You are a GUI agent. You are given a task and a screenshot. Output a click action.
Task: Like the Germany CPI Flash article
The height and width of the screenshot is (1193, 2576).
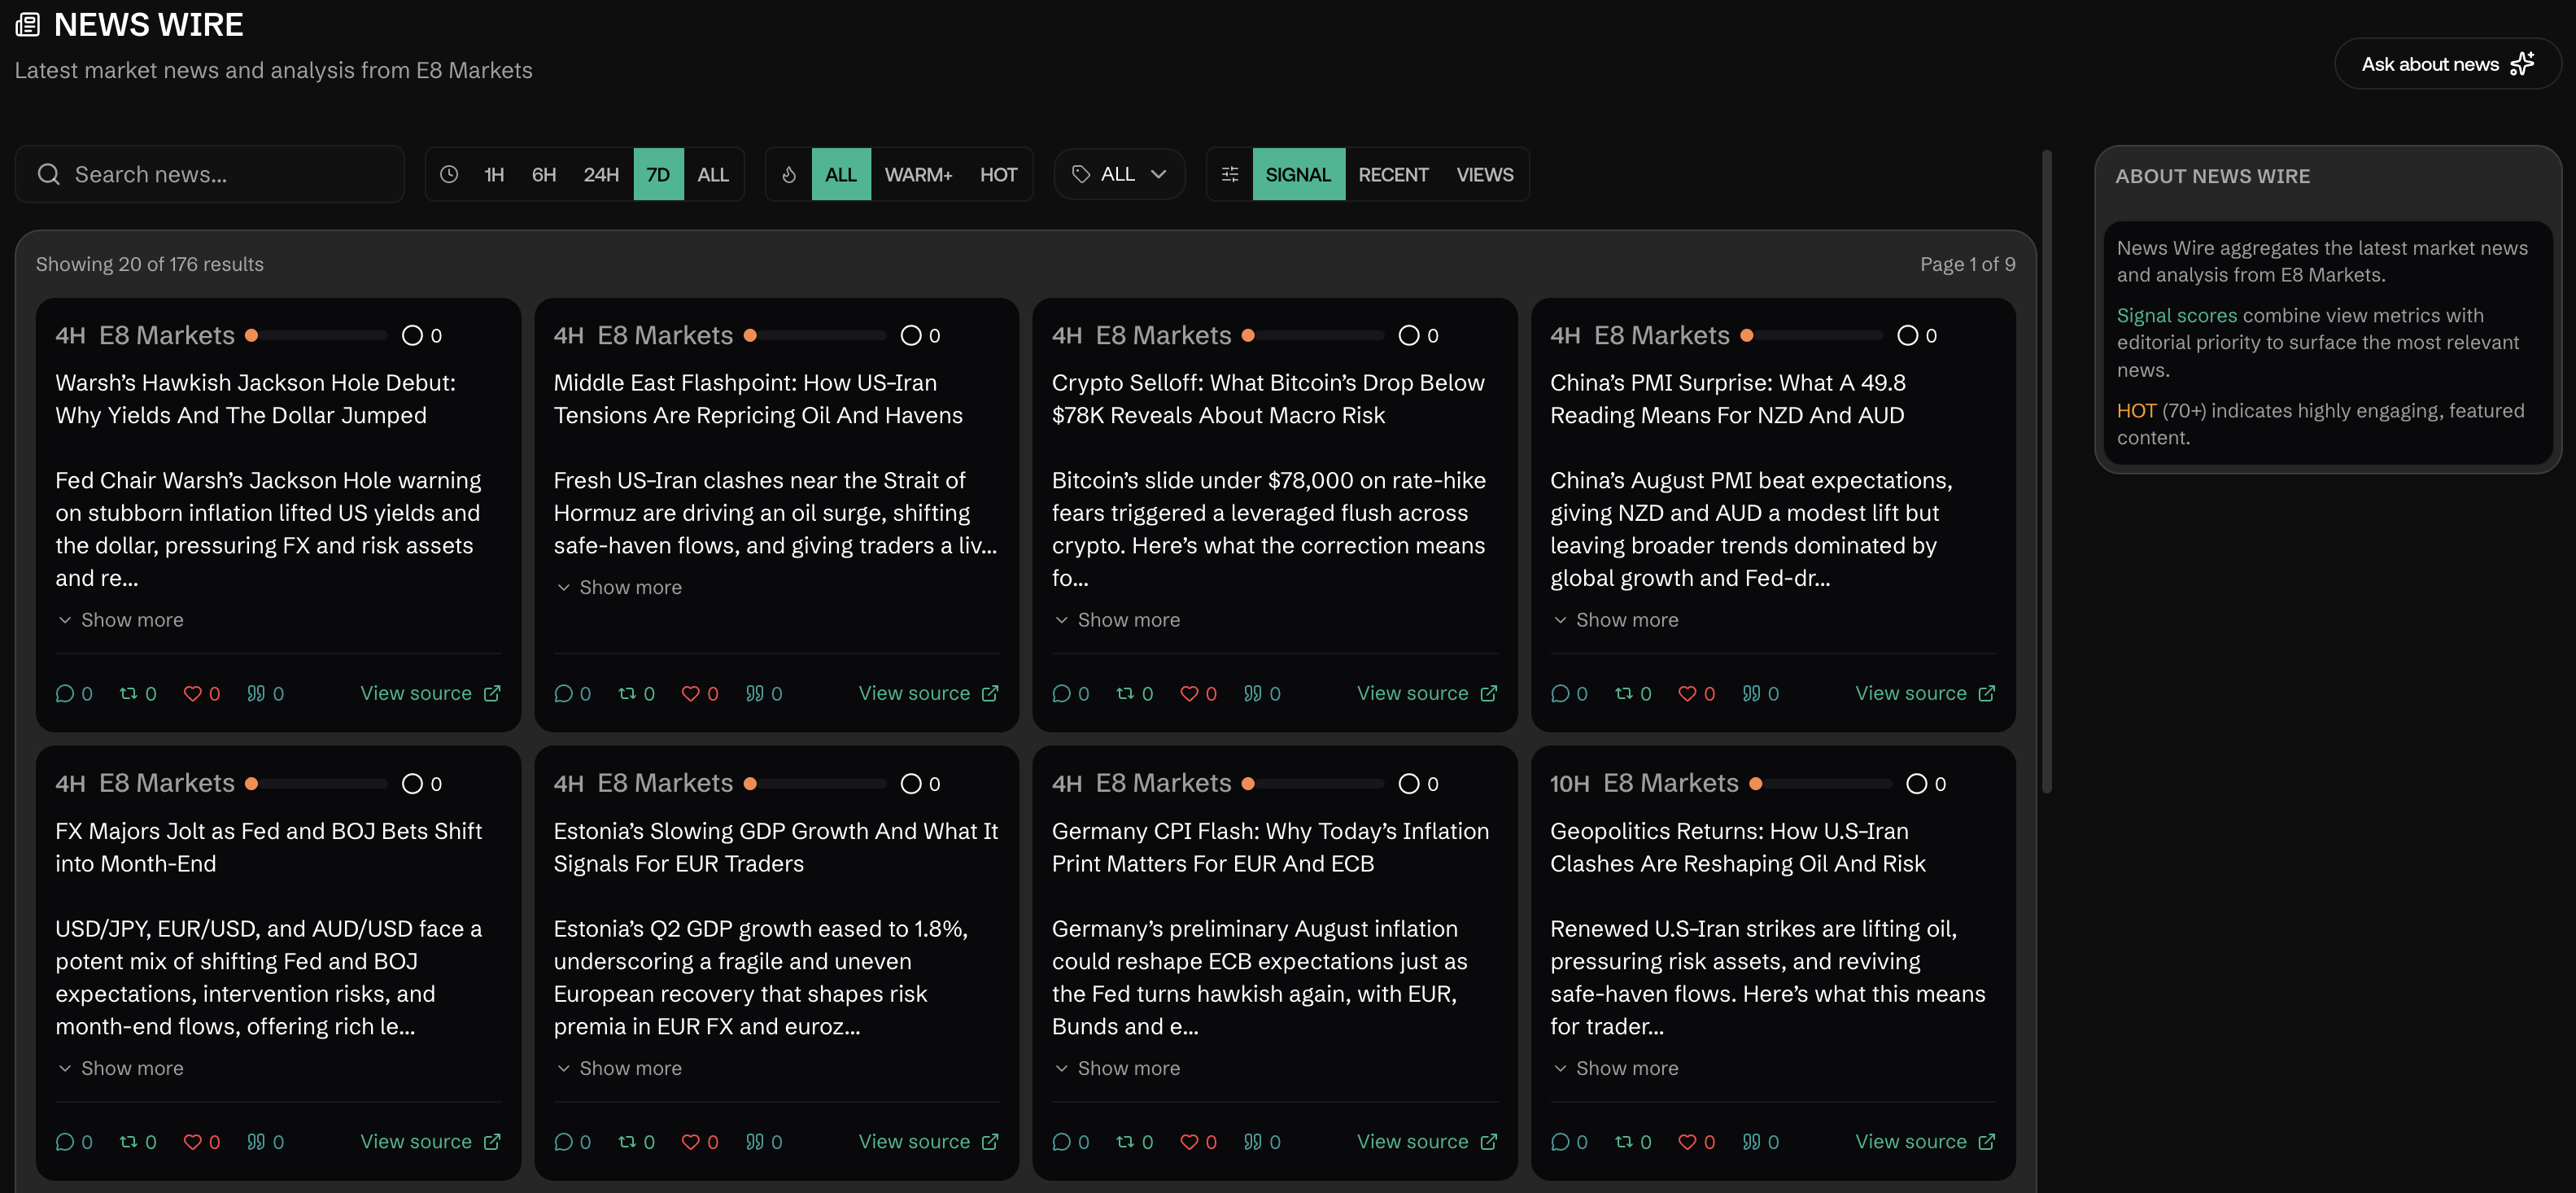coord(1189,1141)
